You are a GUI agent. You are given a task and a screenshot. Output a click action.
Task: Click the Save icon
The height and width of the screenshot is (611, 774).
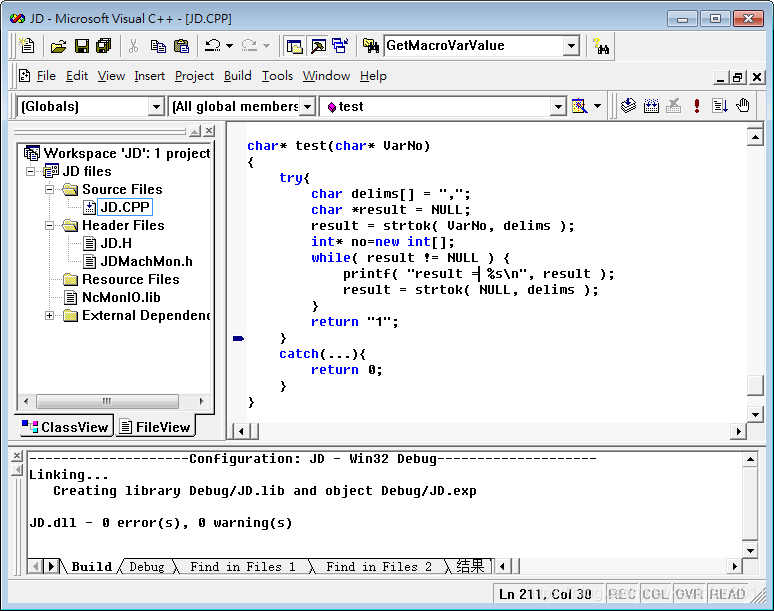click(81, 46)
